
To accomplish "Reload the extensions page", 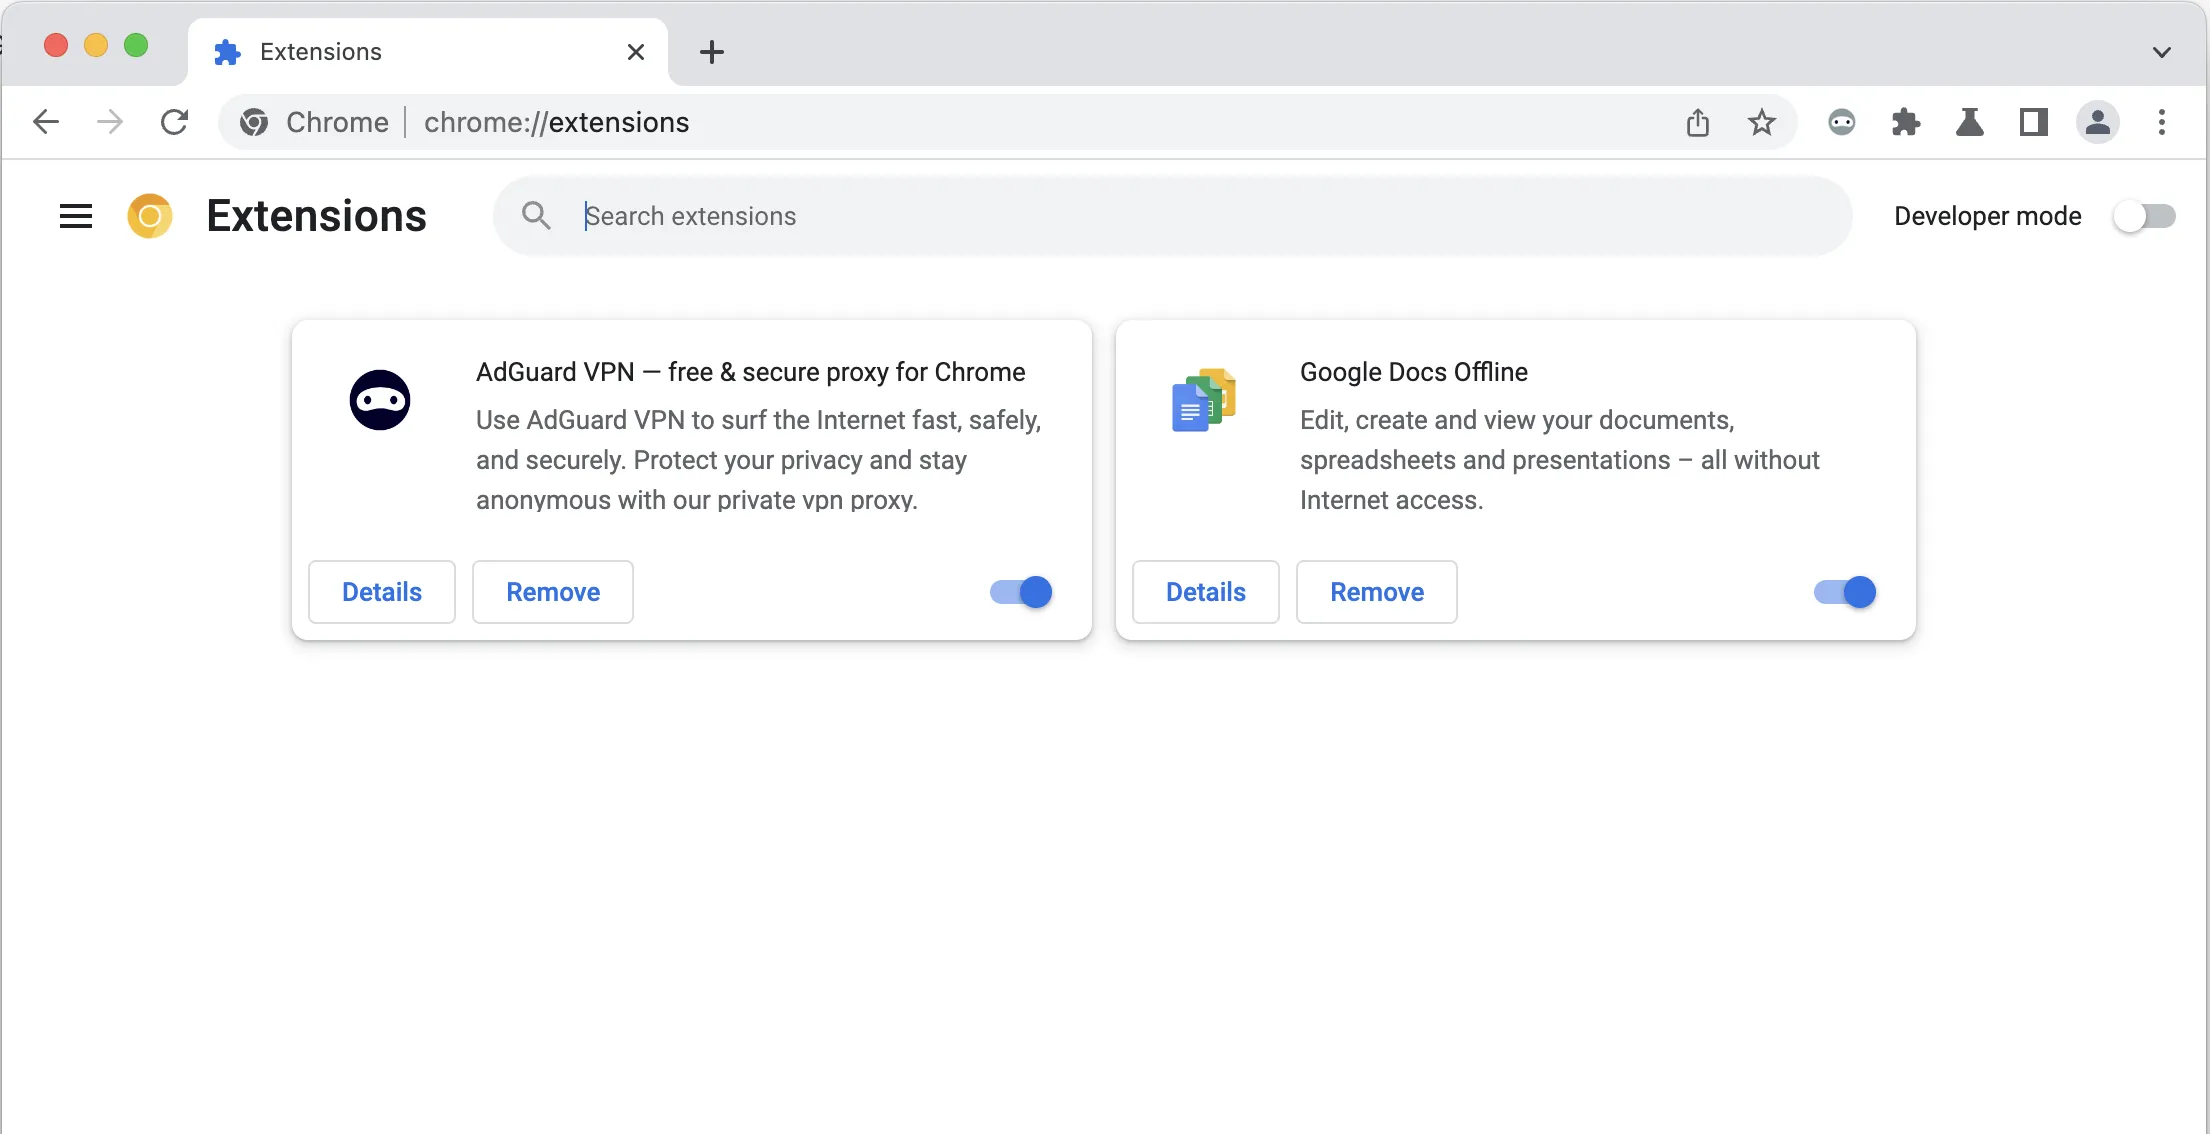I will 175,122.
